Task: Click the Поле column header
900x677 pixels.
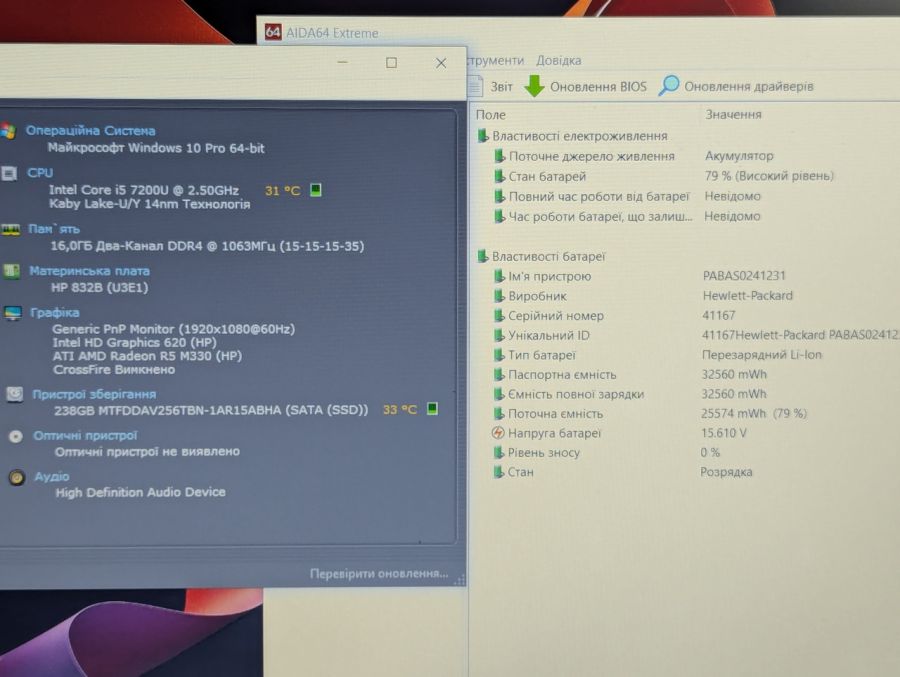Action: [x=491, y=115]
